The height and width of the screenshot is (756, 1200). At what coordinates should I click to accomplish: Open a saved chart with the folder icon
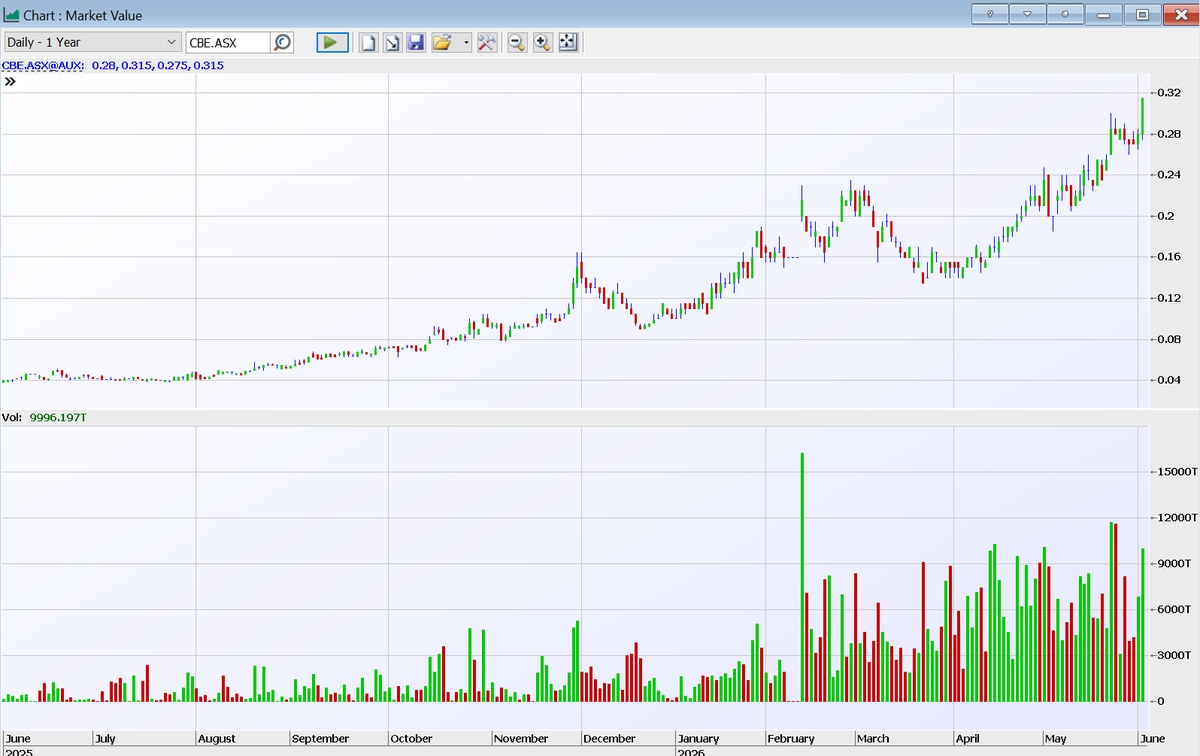pyautogui.click(x=442, y=42)
